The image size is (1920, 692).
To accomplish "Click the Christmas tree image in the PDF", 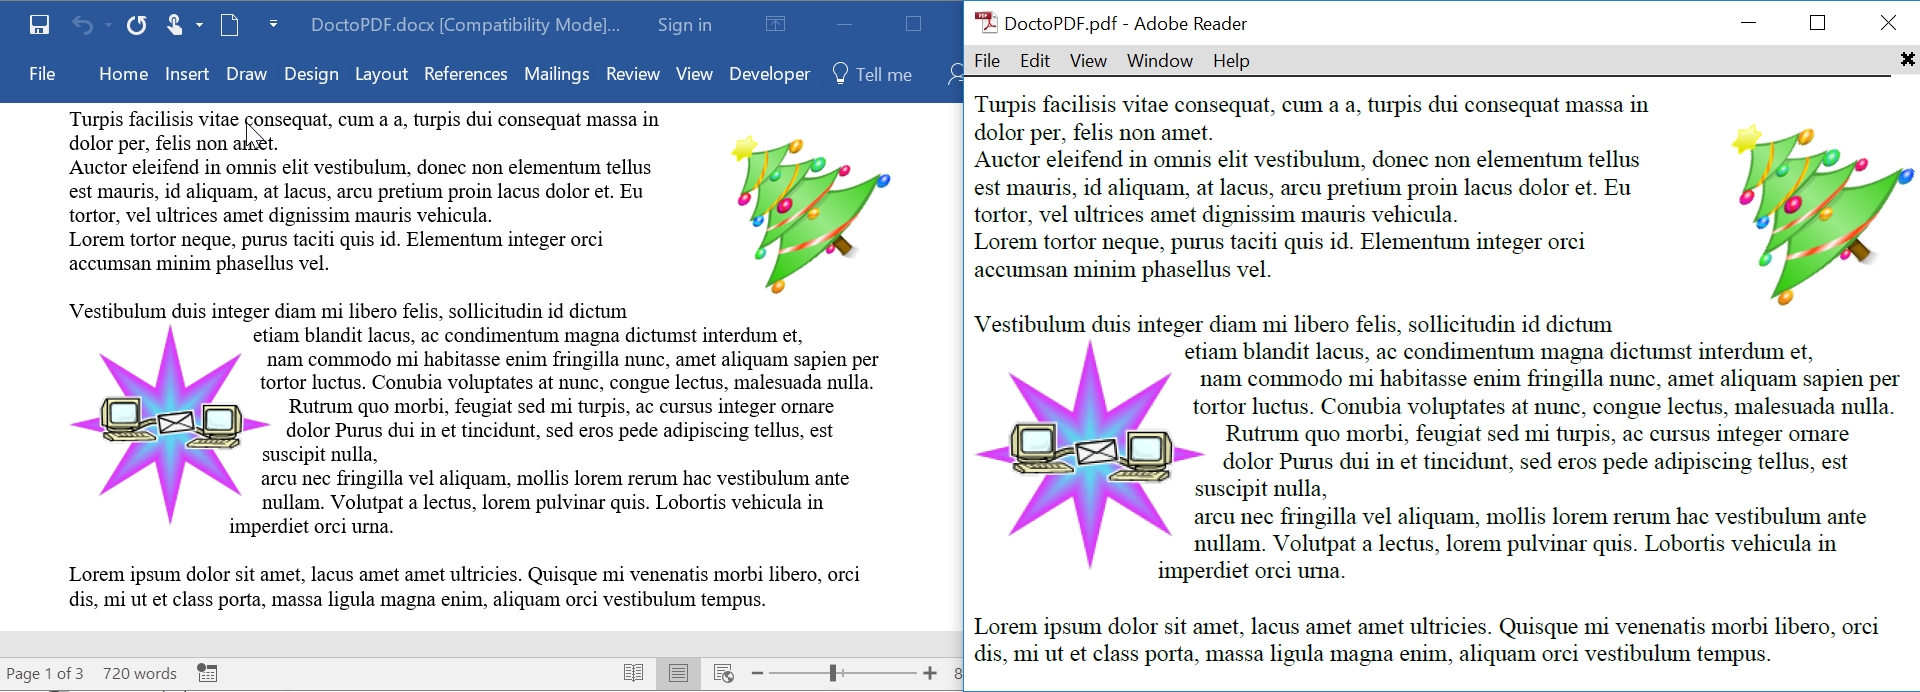I will 1822,213.
